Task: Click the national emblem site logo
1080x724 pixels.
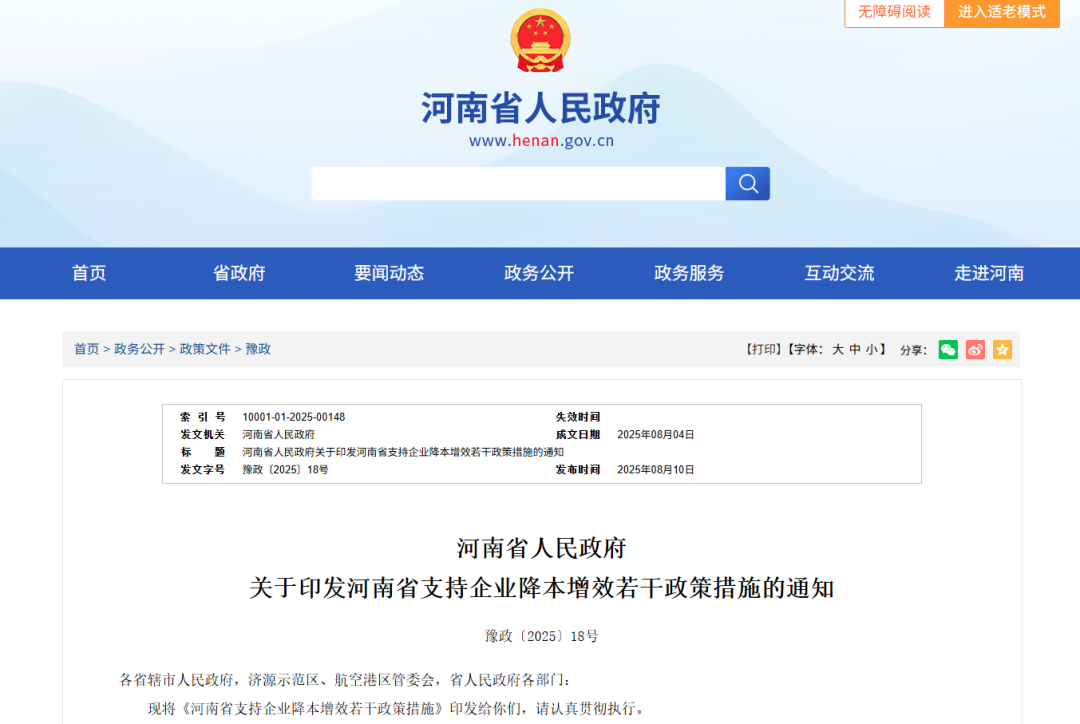Action: [x=540, y=40]
